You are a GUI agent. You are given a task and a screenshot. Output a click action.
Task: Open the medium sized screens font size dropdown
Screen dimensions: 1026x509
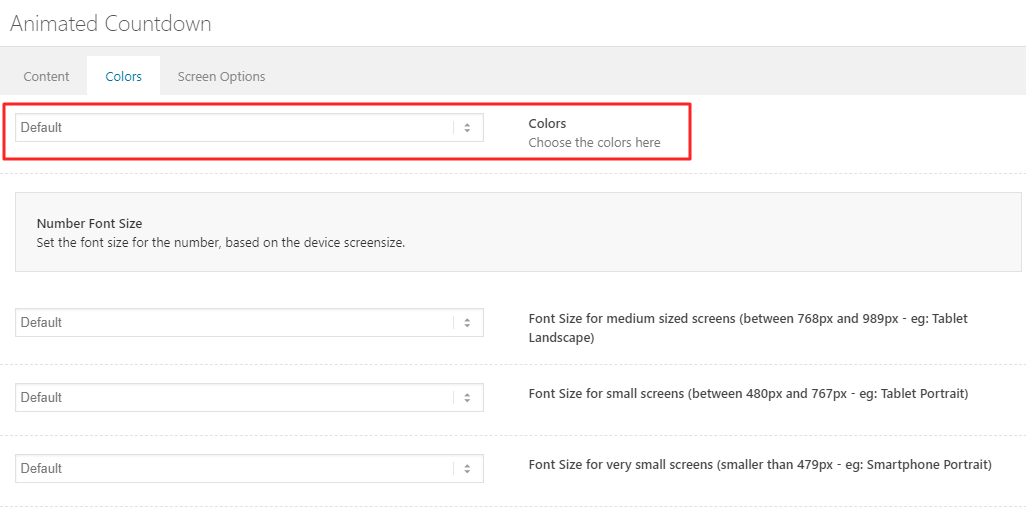pyautogui.click(x=236, y=323)
